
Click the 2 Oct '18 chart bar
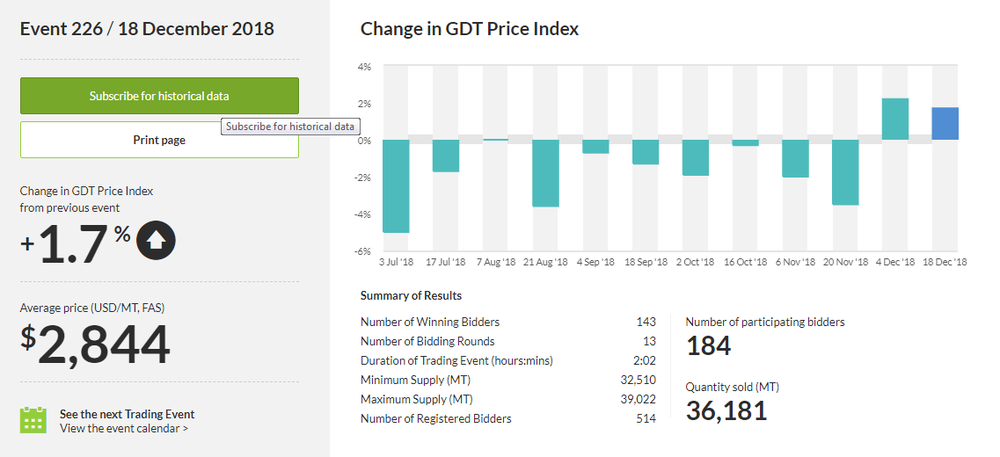point(696,158)
